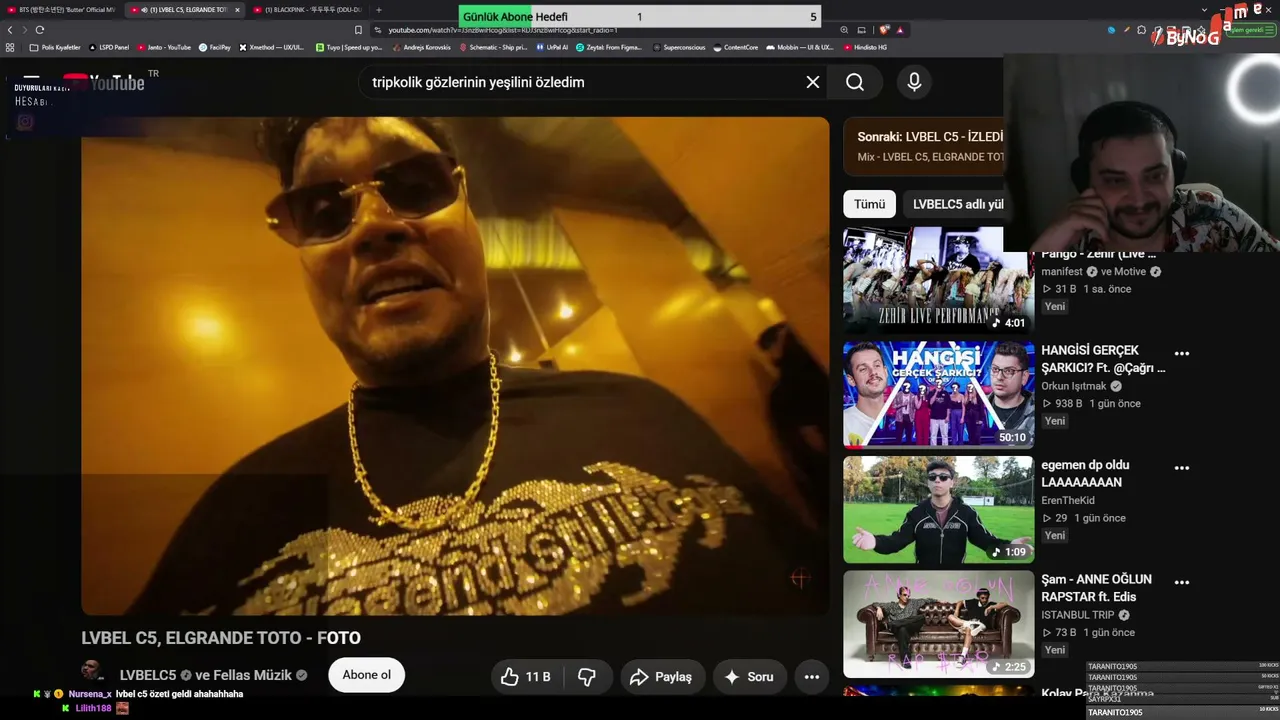
Task: Open the Orkun Işıtmak channel name
Action: coord(1074,386)
